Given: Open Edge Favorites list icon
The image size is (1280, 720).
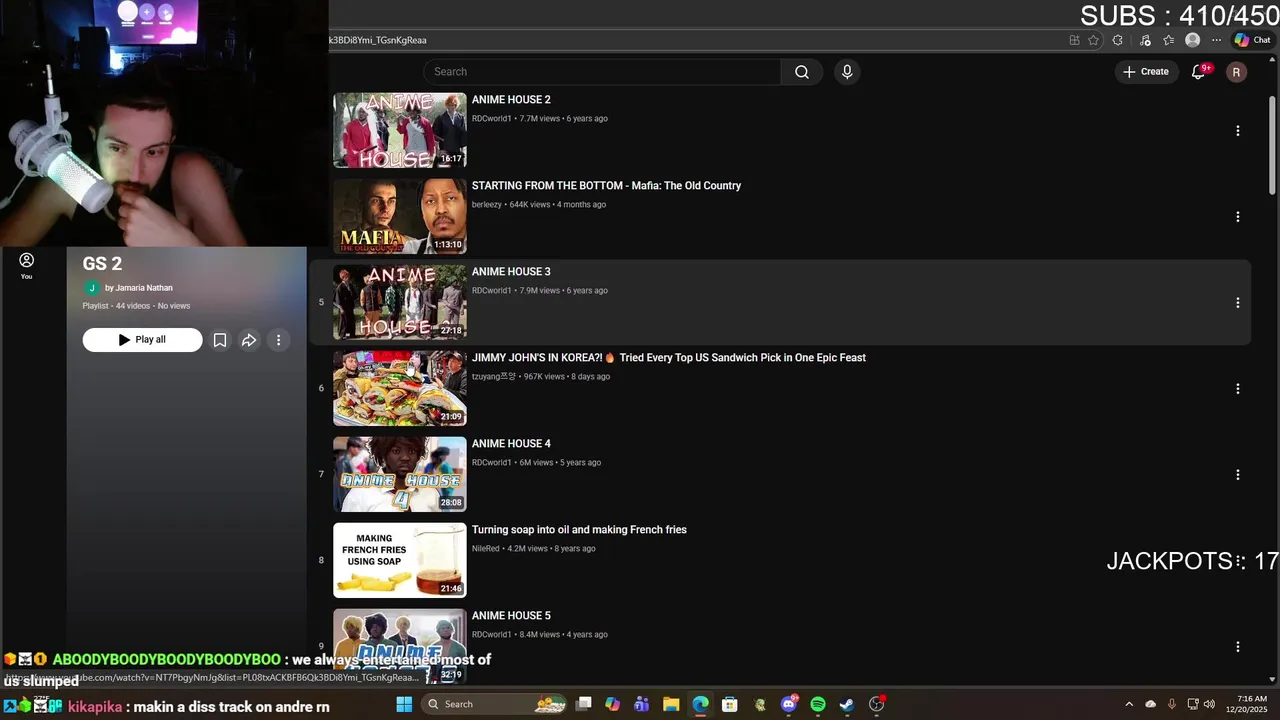Looking at the screenshot, I should [1168, 40].
